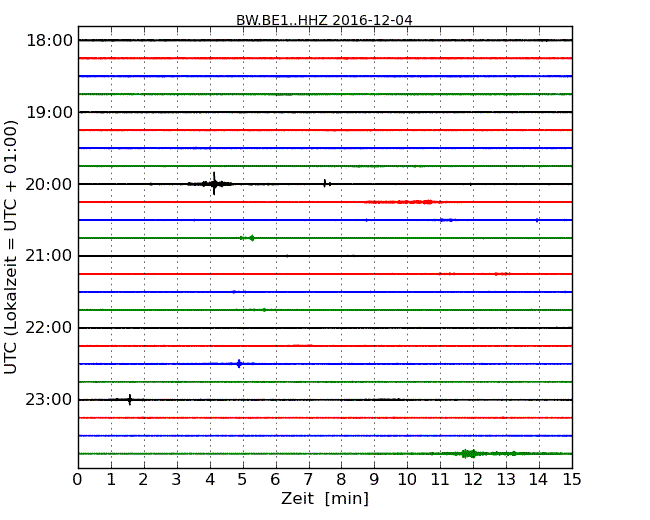Select the red burst on the 20:15 trace
Viewport: 650px width, 520px height.
(x=403, y=202)
